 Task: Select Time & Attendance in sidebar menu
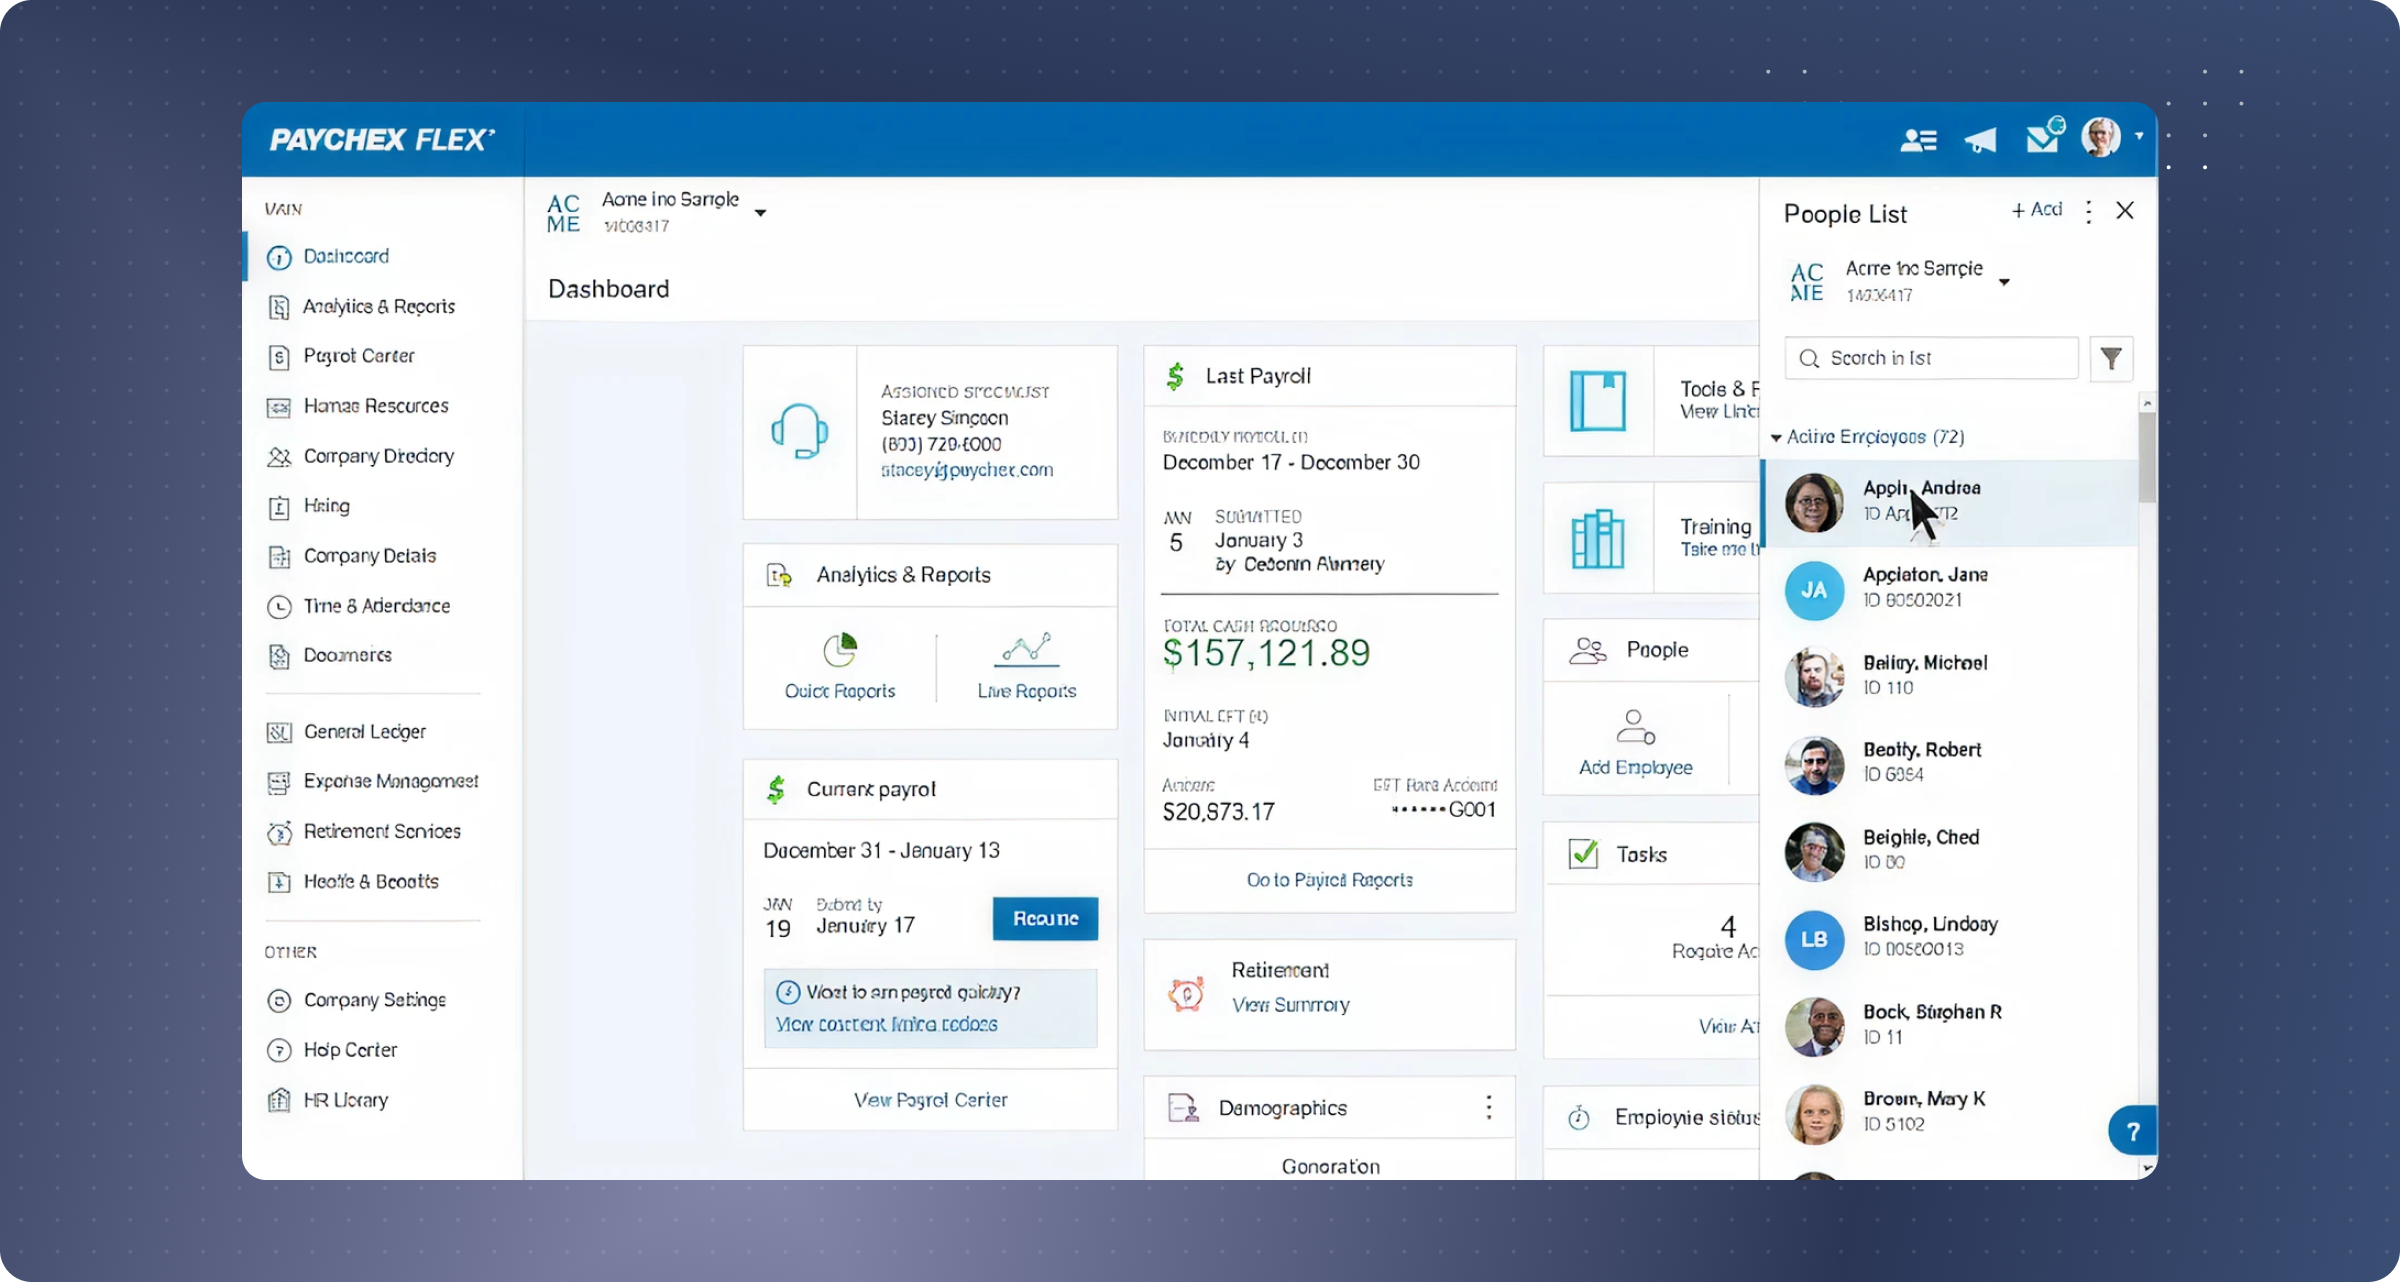coord(376,606)
